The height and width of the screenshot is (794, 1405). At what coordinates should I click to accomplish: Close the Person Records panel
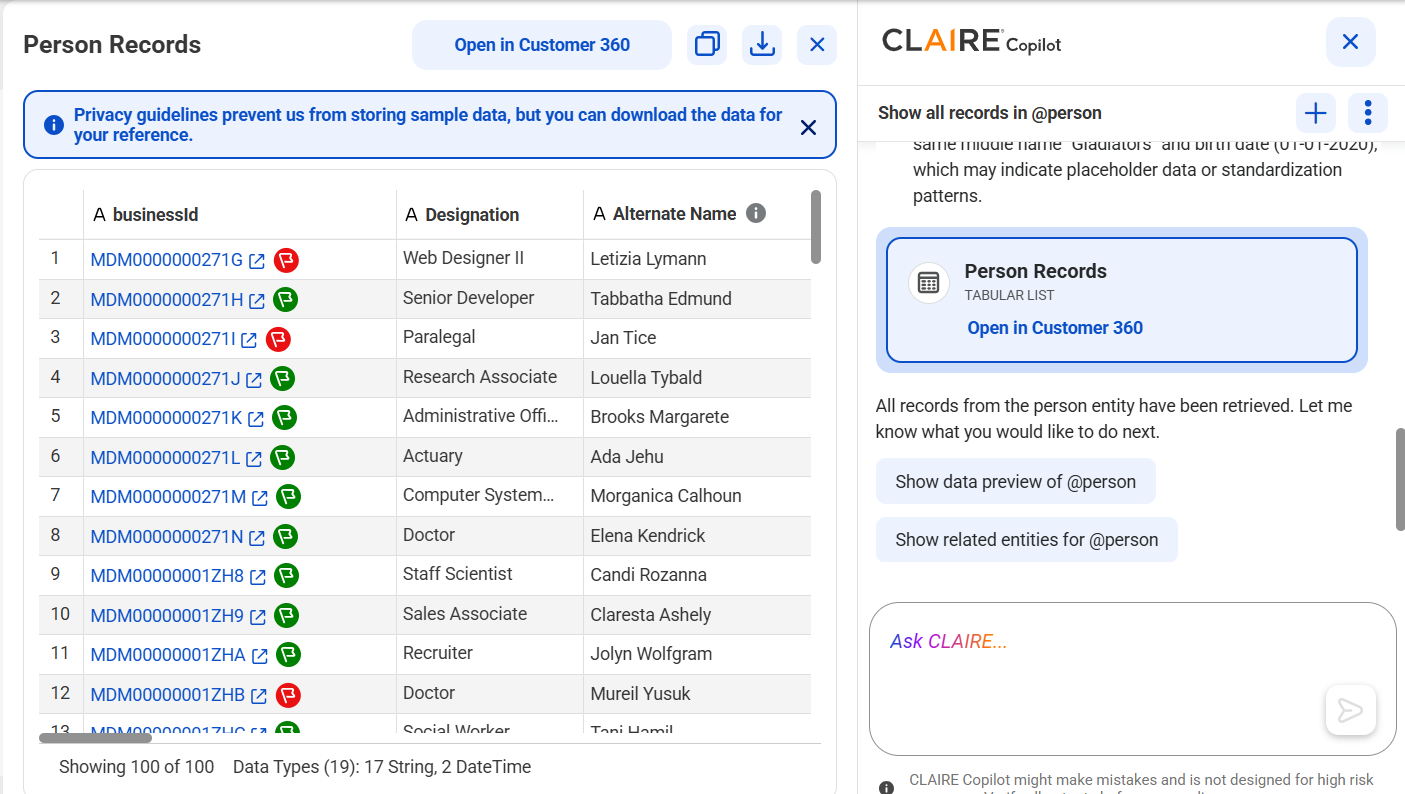[817, 45]
